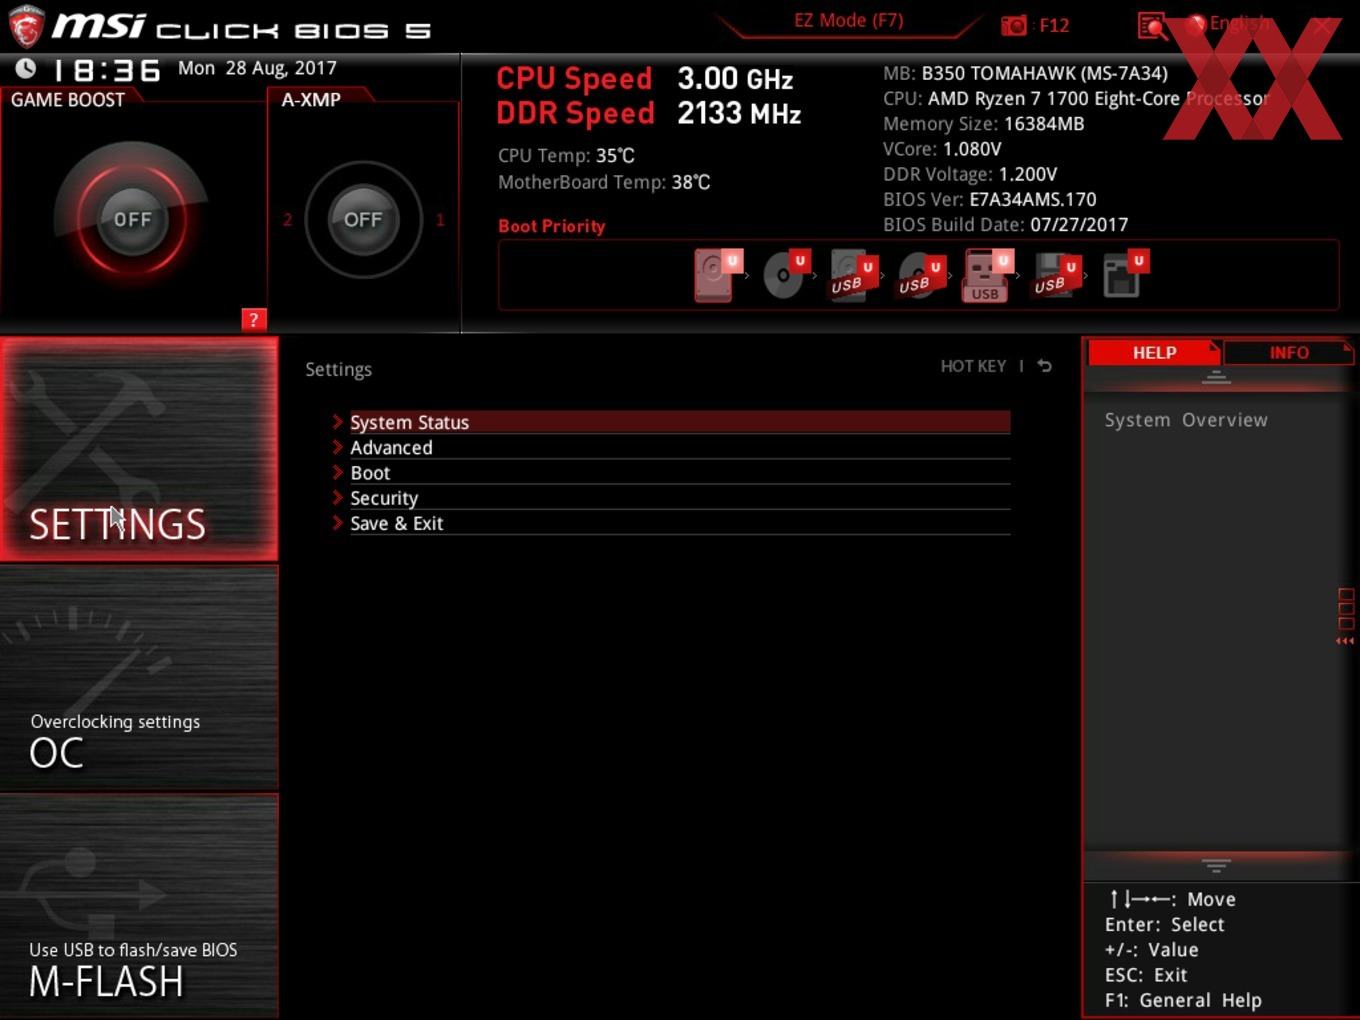Select the USB hard disk boot device icon

[852, 276]
